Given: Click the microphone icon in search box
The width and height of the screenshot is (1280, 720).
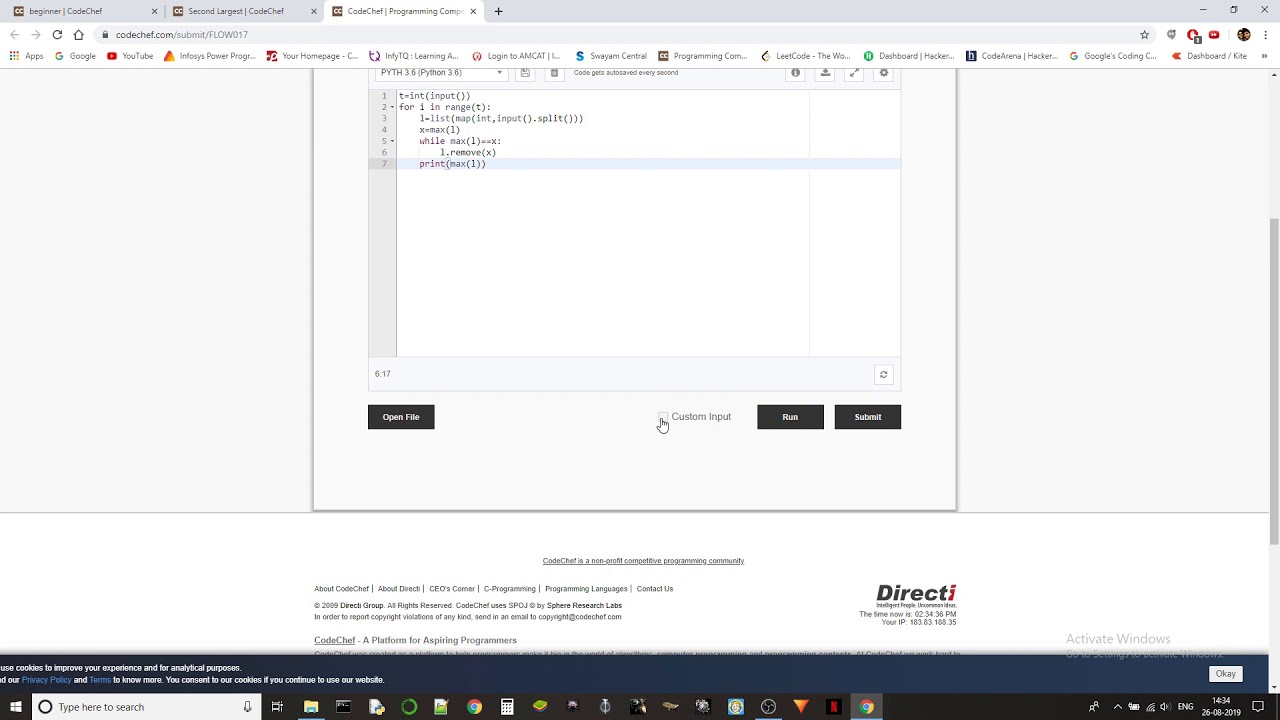Looking at the screenshot, I should click(247, 707).
